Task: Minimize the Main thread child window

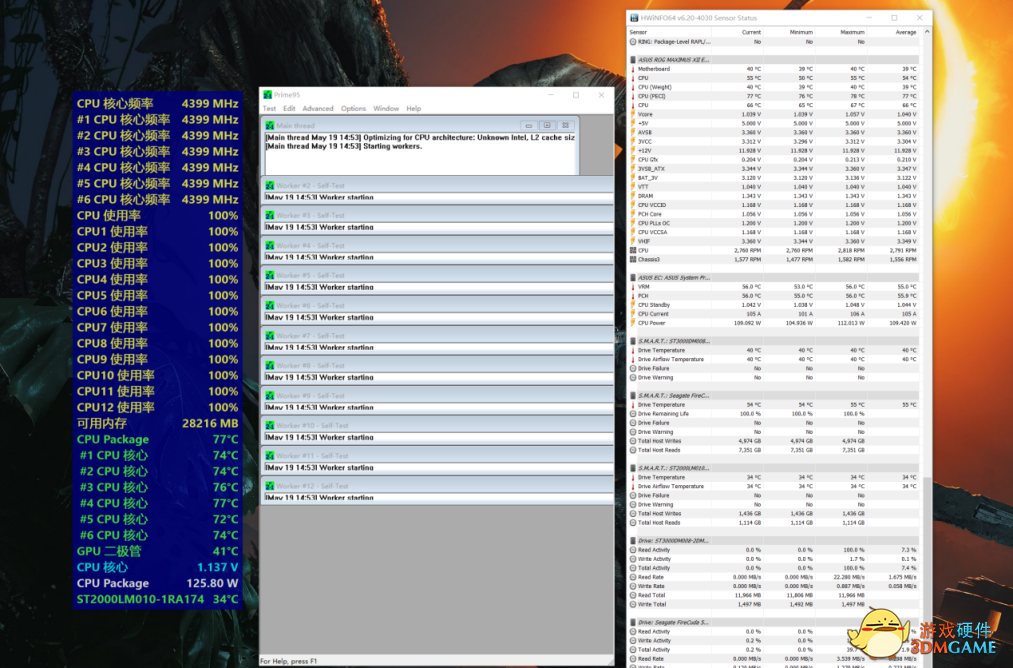Action: pos(528,125)
